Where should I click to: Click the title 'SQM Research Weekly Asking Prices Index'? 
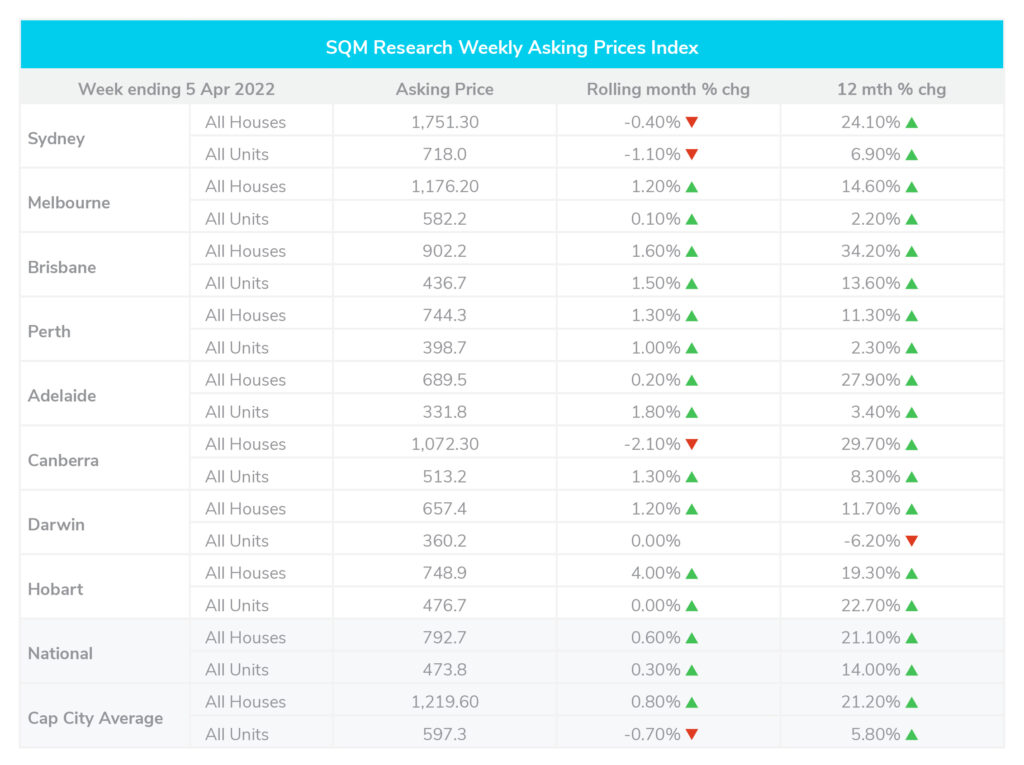click(512, 47)
